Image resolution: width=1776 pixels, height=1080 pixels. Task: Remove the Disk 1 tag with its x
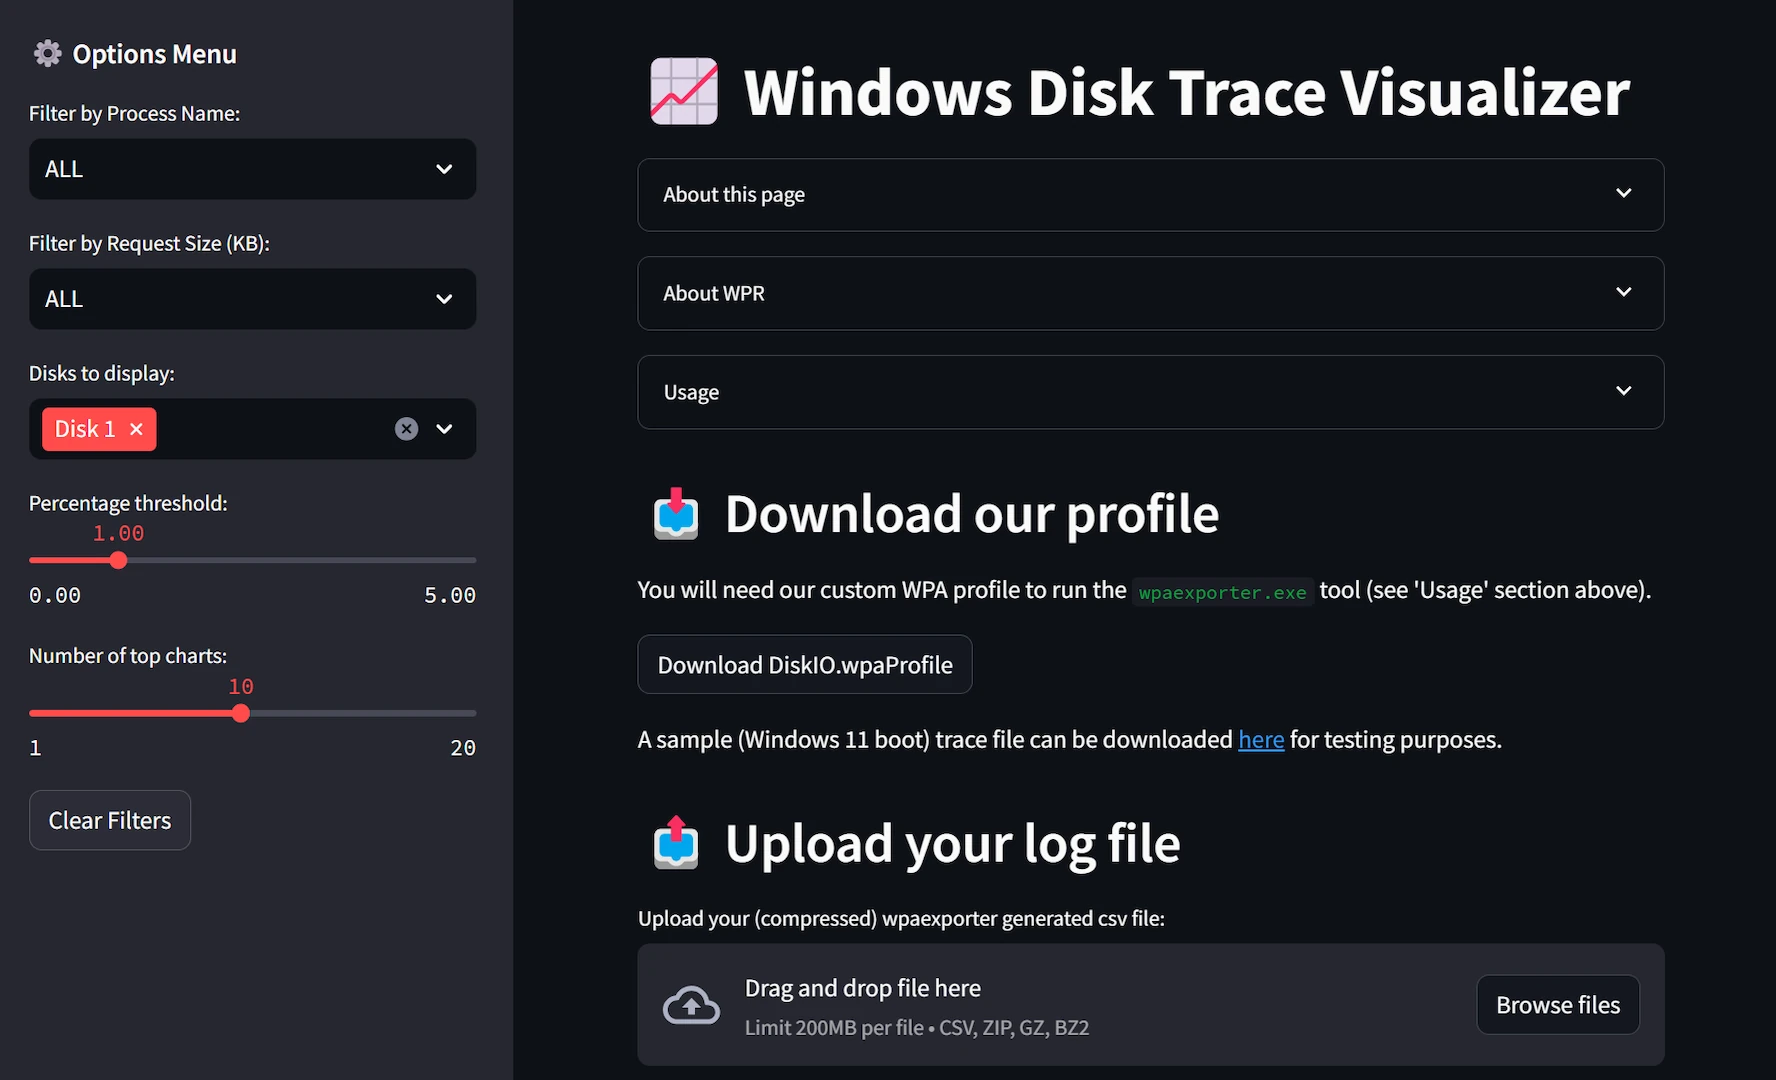[137, 429]
